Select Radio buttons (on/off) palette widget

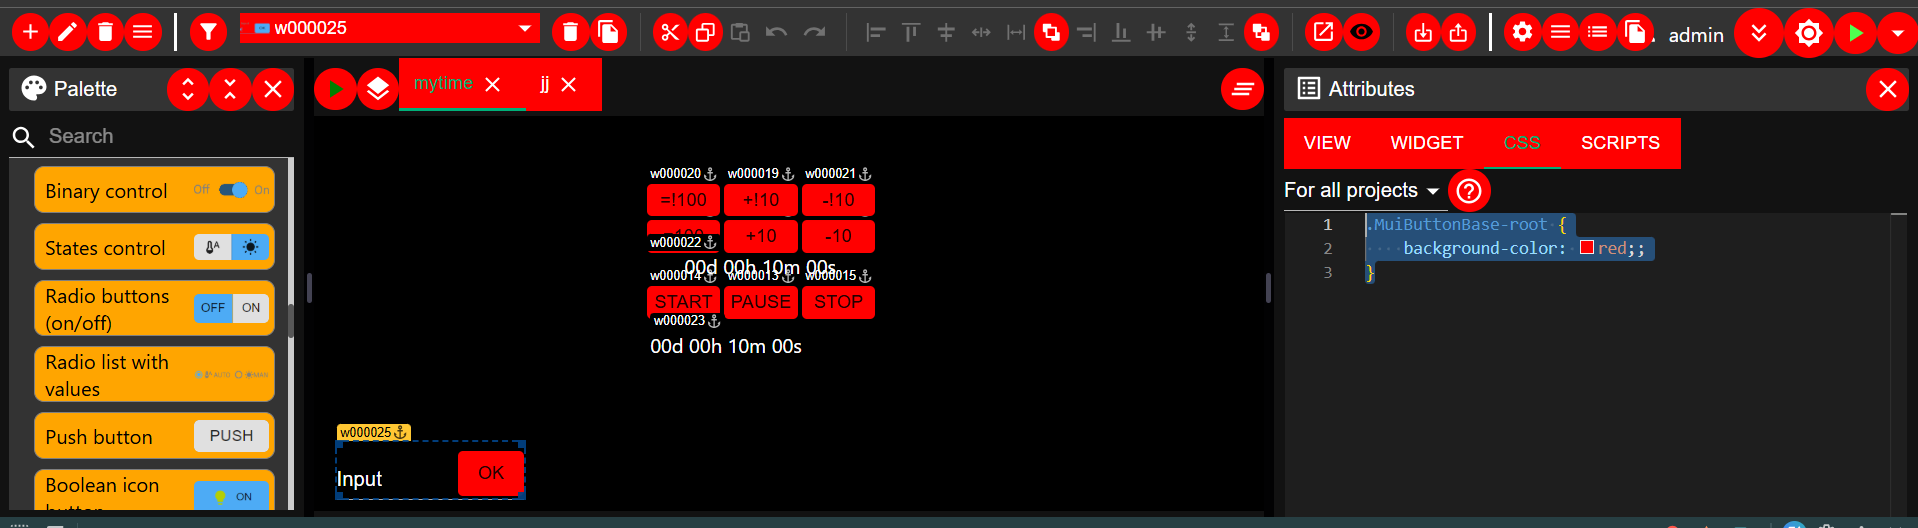click(x=154, y=308)
